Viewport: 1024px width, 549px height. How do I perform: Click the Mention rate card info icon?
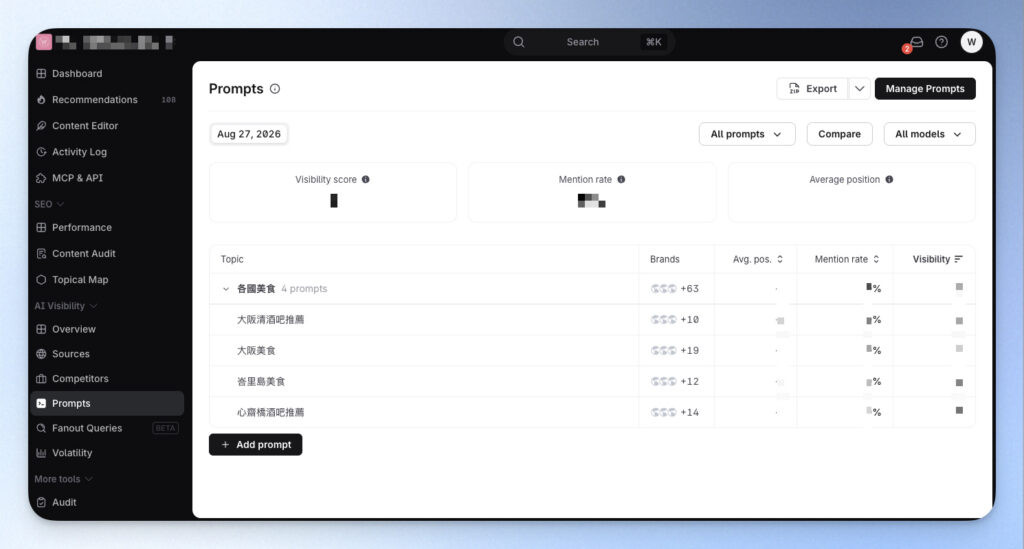click(621, 180)
